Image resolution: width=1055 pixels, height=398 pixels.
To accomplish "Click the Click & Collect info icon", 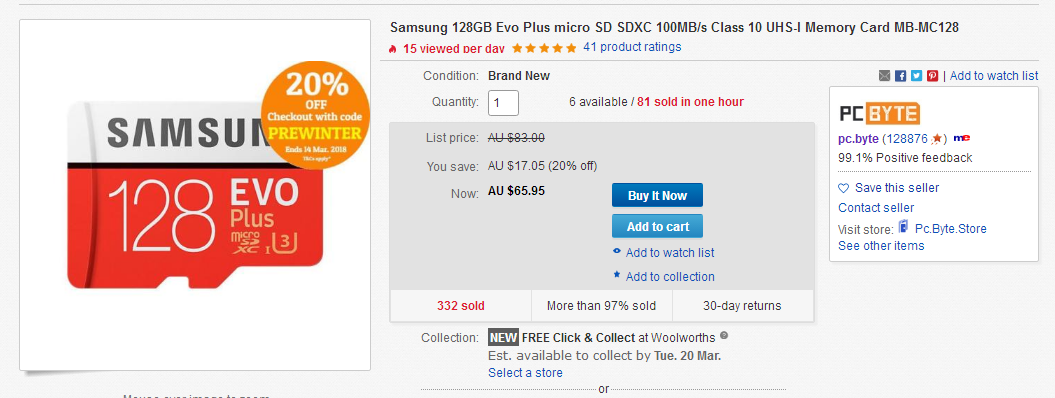I will [x=723, y=335].
